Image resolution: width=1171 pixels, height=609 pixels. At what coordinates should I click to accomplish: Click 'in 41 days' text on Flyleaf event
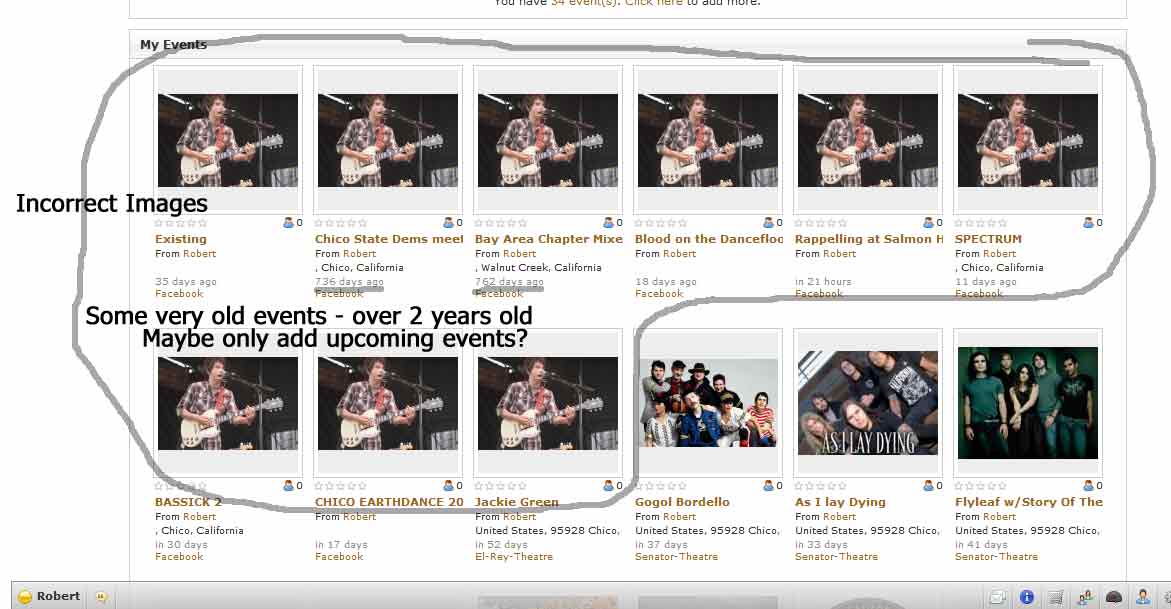981,545
